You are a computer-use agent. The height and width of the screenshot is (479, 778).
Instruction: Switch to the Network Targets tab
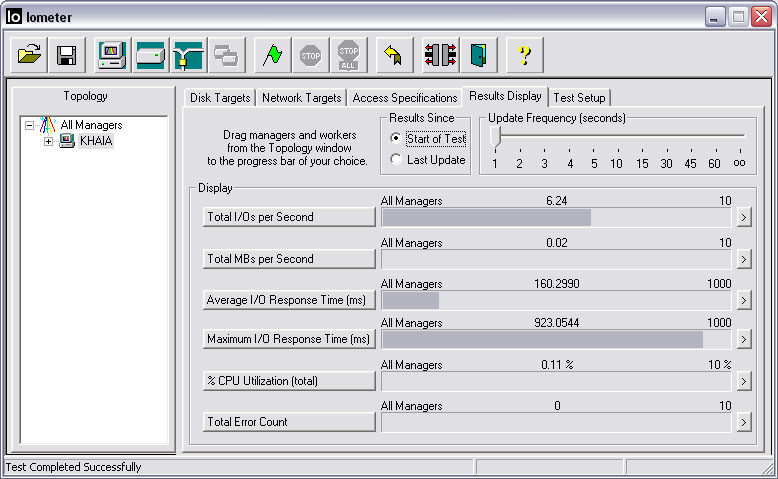(x=302, y=98)
